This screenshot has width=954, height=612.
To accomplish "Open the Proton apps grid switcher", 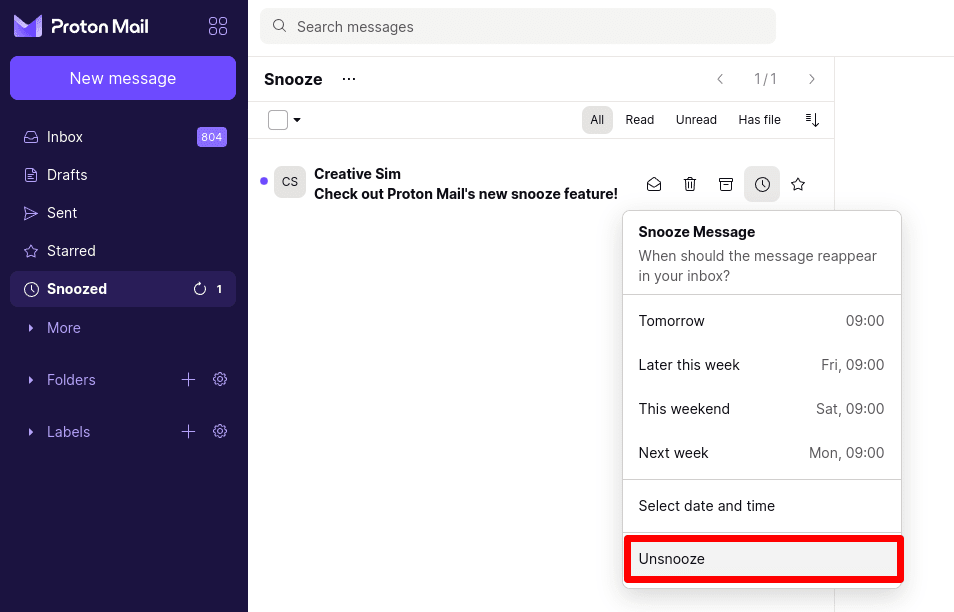I will (218, 26).
